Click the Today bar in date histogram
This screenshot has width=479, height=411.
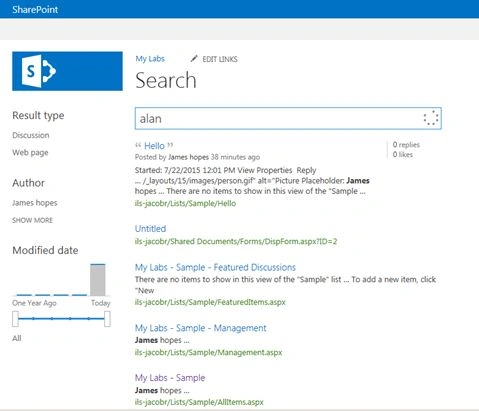[98, 280]
